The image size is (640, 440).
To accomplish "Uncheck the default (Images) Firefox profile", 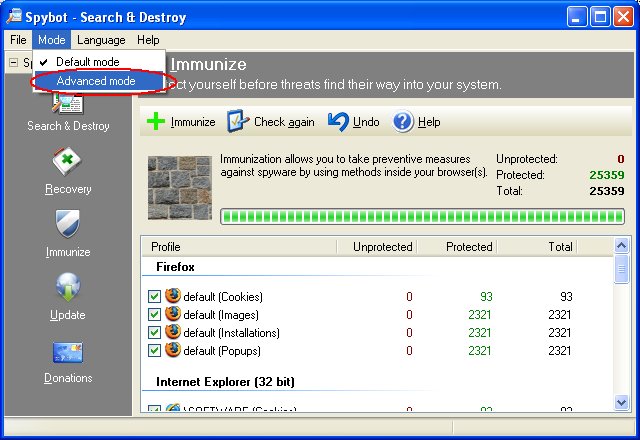I will tap(154, 315).
